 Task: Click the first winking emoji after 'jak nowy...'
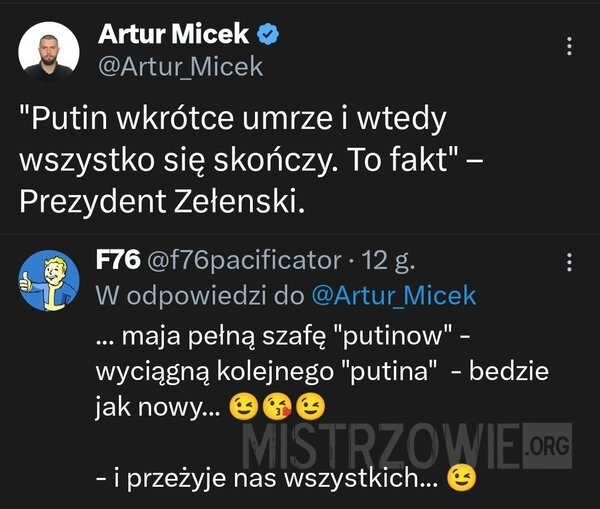click(243, 407)
